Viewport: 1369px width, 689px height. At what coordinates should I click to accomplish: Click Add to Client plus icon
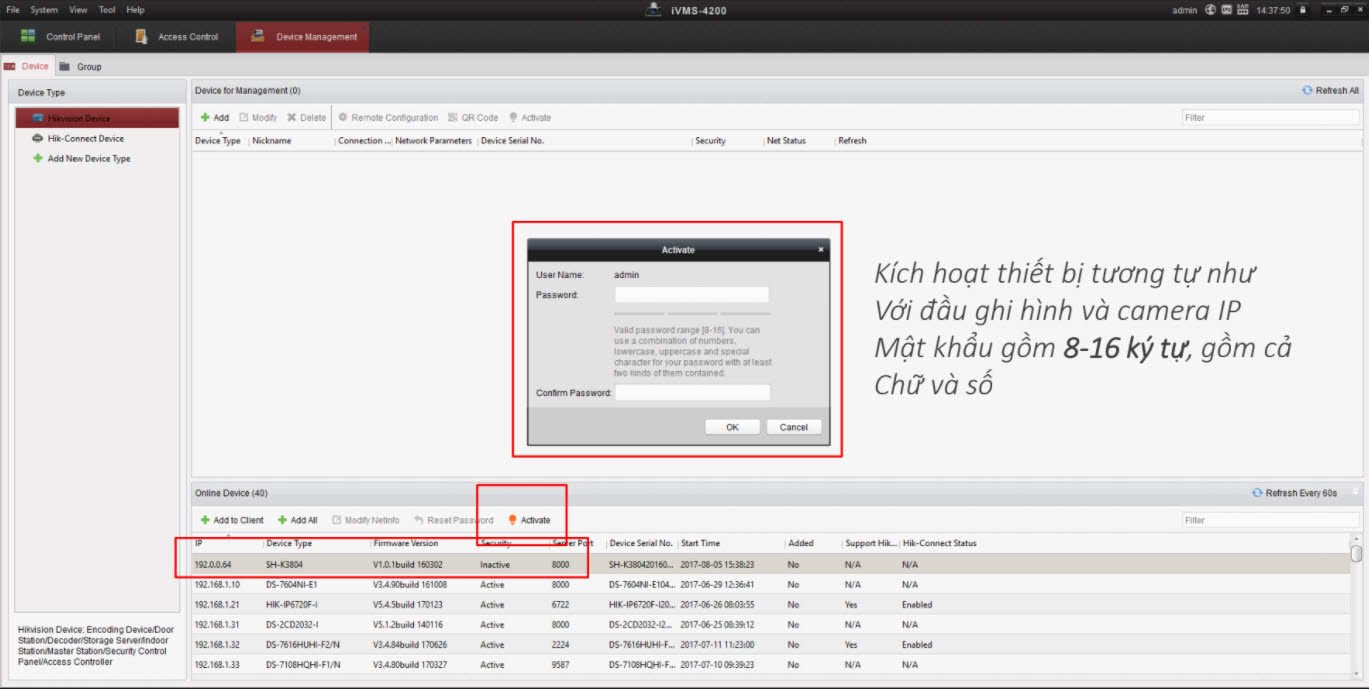click(x=205, y=520)
